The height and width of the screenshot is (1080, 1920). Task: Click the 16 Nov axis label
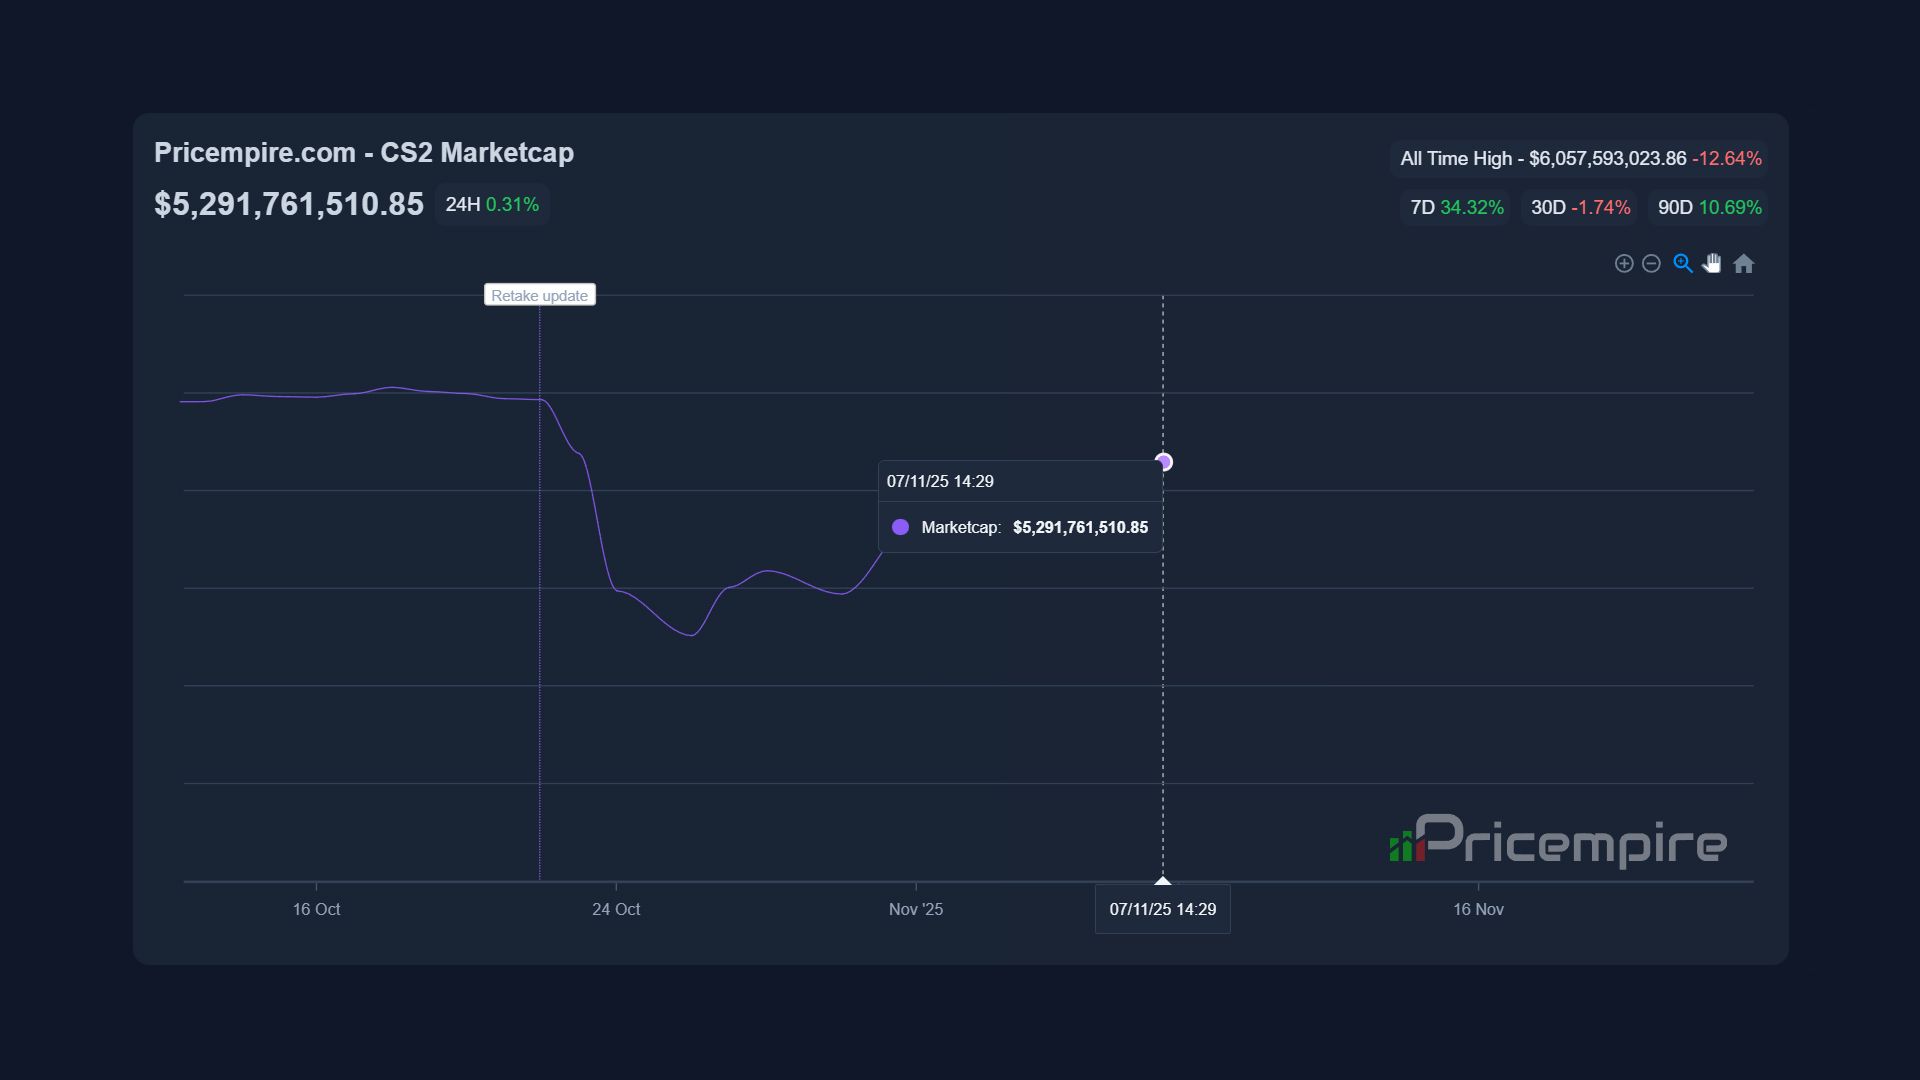(x=1478, y=909)
